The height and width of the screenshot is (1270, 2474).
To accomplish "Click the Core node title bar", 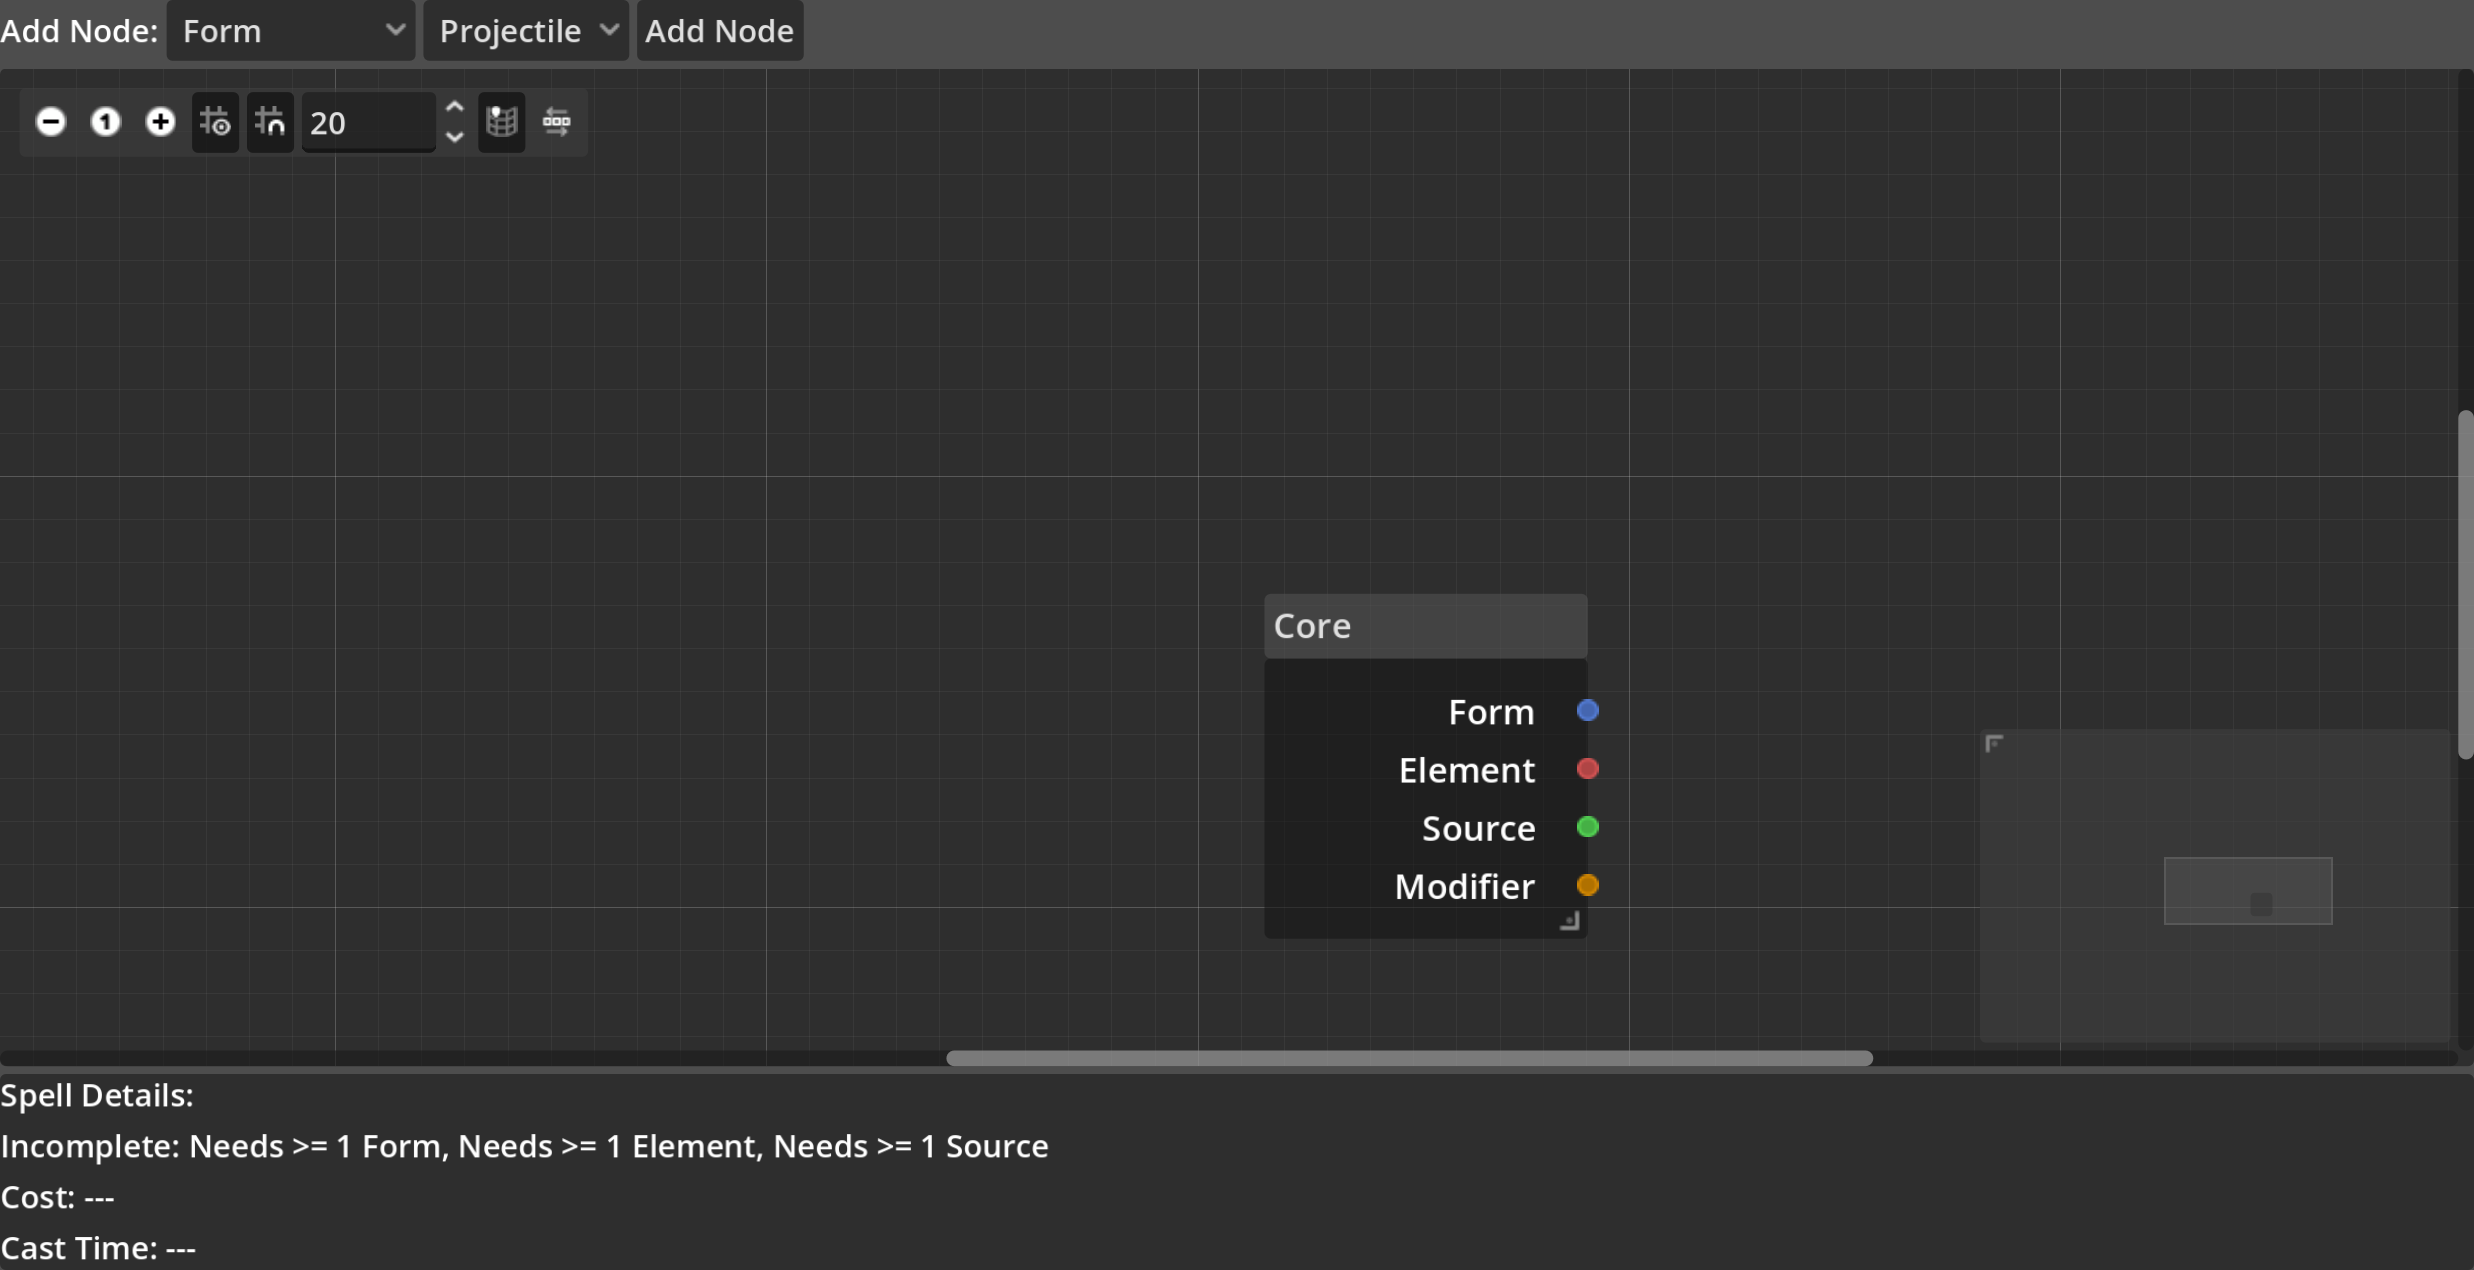I will [1424, 626].
